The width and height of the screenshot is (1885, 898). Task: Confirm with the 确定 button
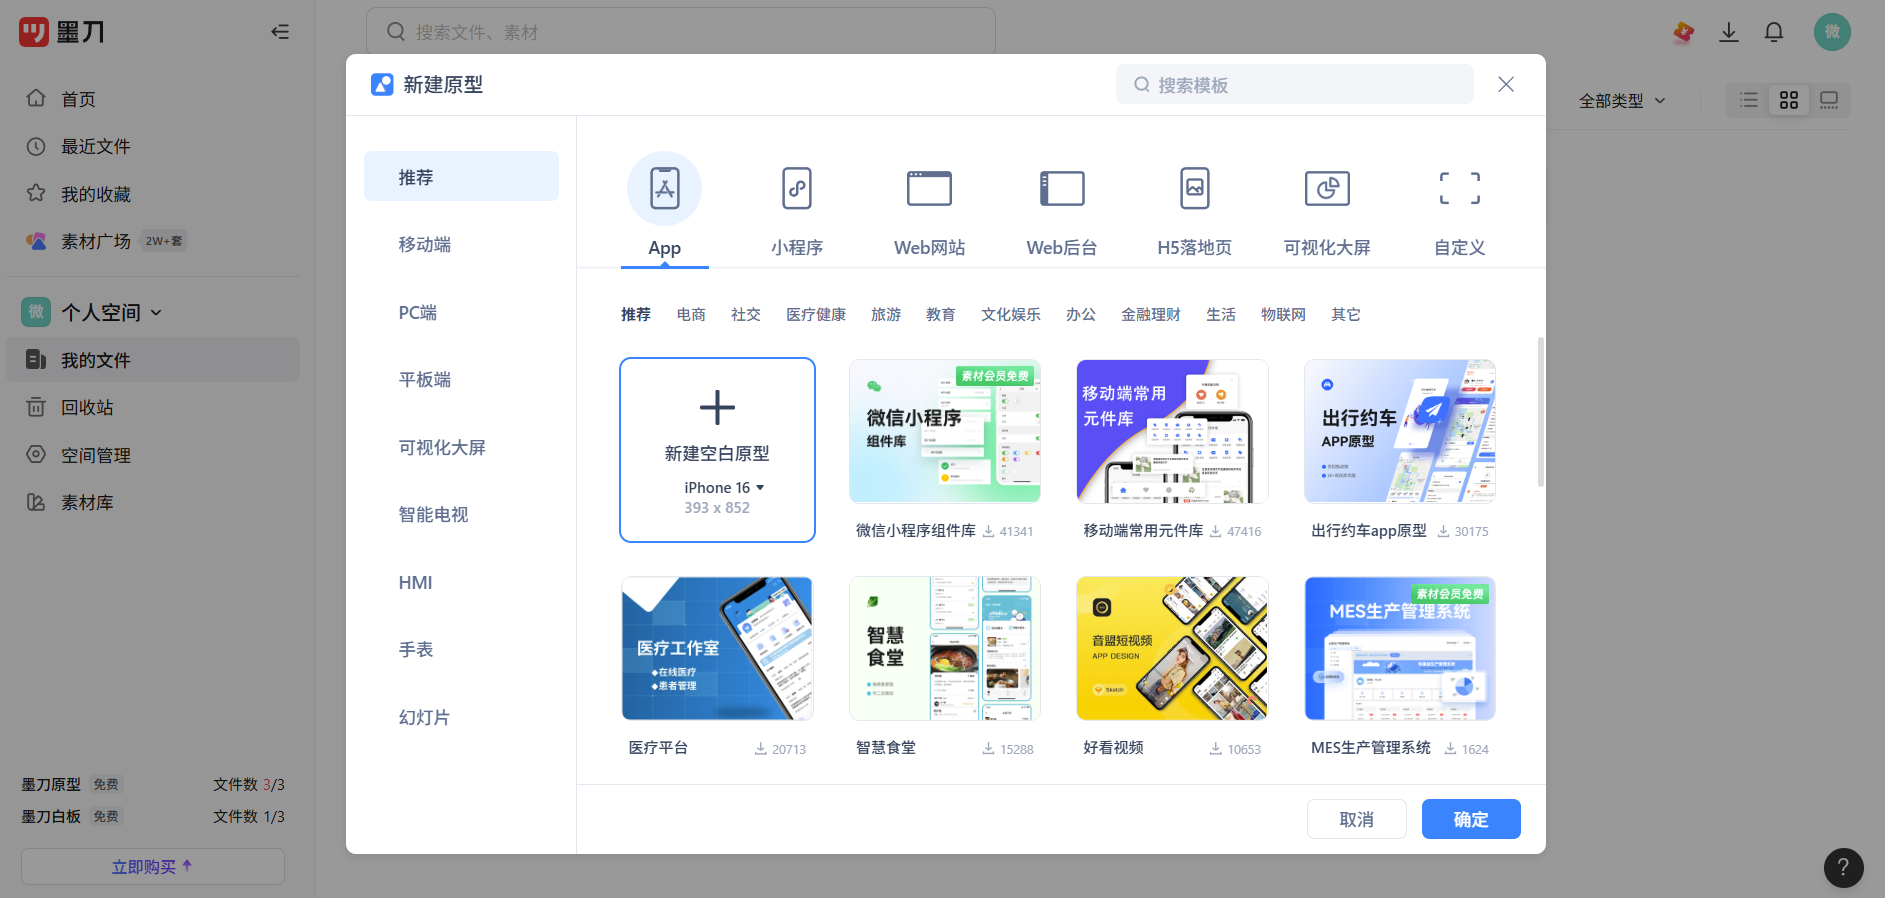[x=1470, y=819]
